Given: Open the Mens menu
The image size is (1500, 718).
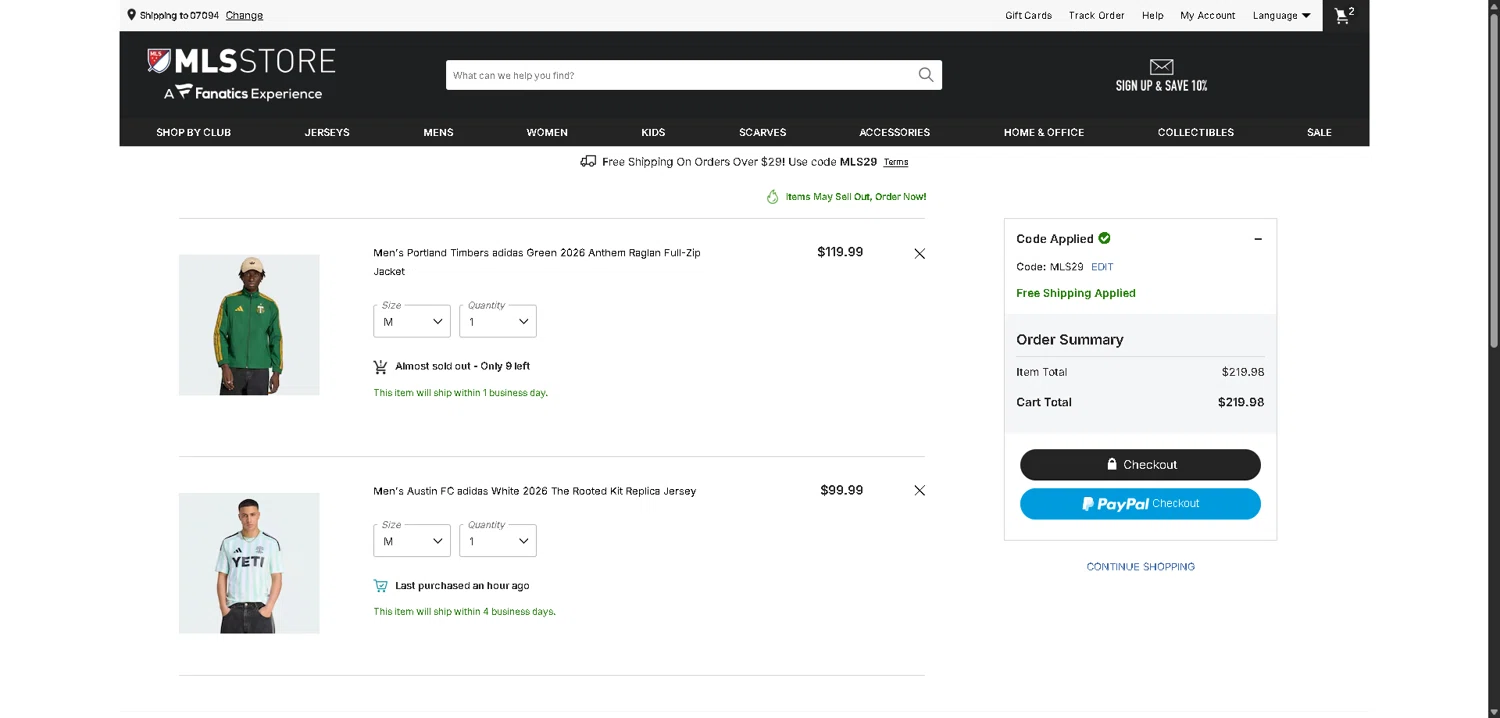Looking at the screenshot, I should point(438,132).
